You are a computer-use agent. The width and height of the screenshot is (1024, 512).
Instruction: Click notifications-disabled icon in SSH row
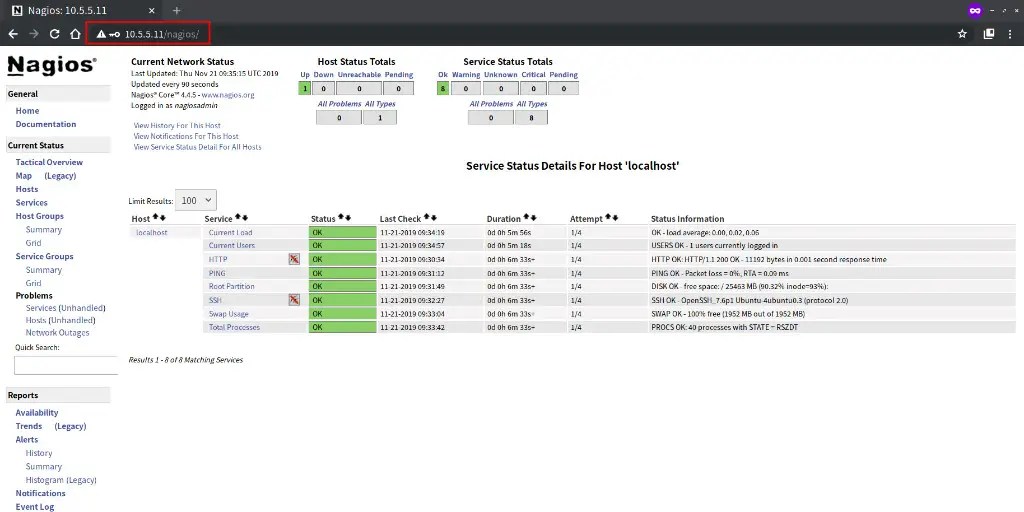tap(294, 300)
